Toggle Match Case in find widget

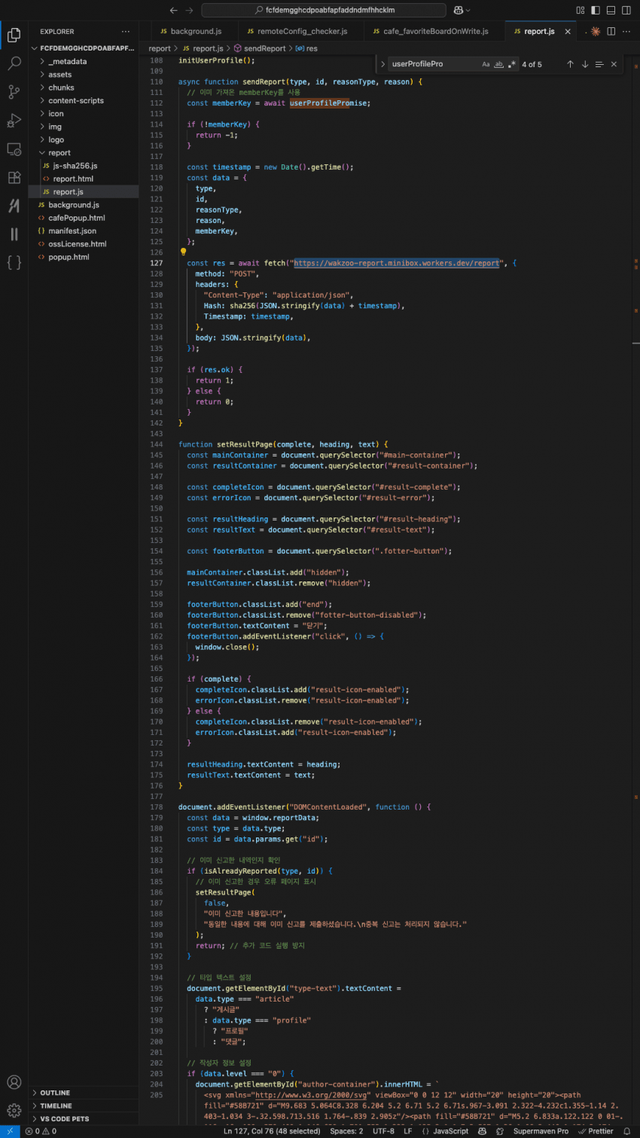click(x=486, y=64)
